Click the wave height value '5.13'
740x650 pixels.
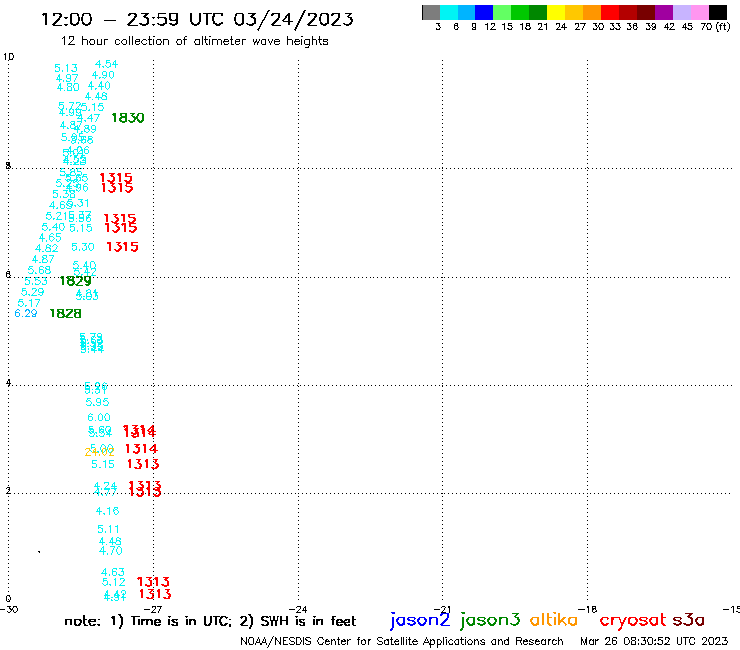coord(66,68)
